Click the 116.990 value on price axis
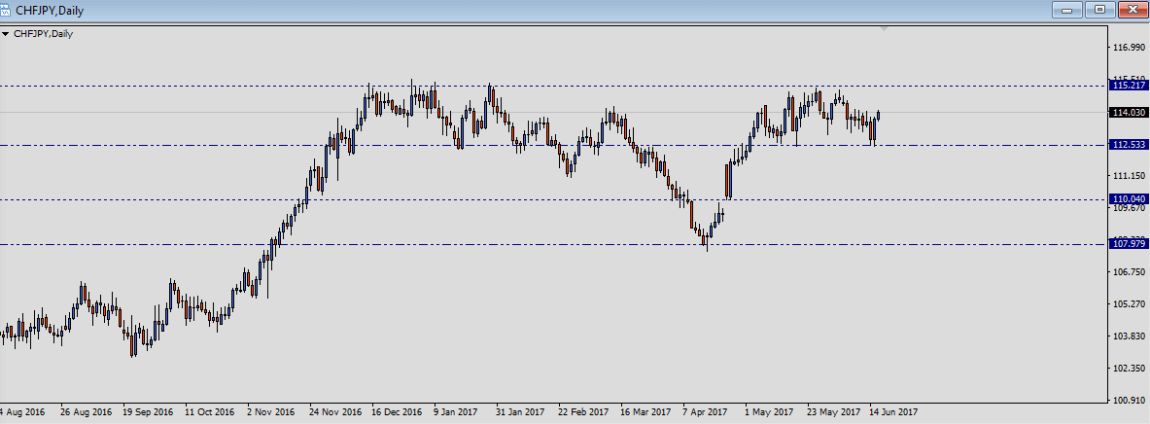This screenshot has width=1150, height=424. (1129, 48)
